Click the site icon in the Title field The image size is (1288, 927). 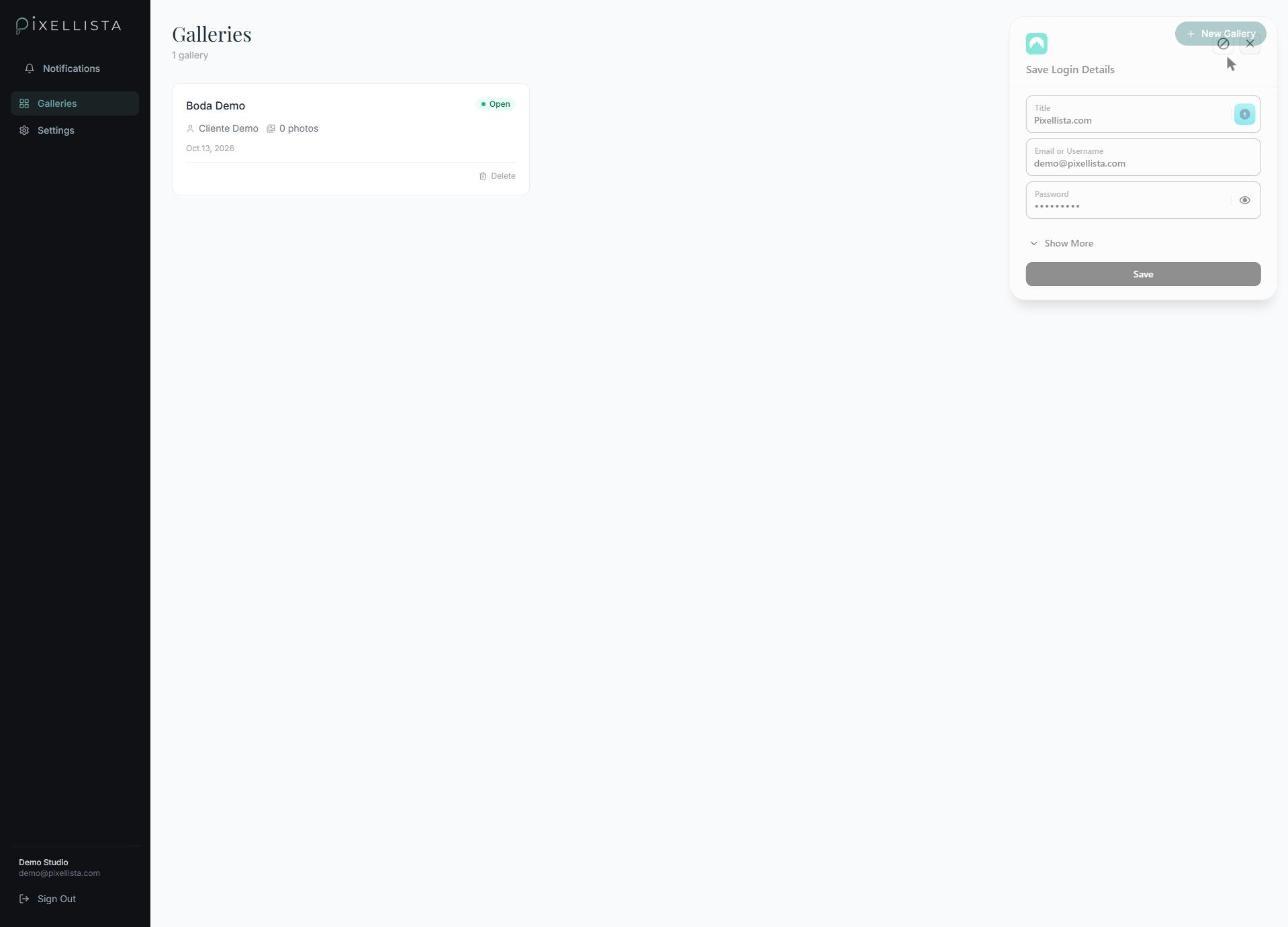(x=1244, y=114)
